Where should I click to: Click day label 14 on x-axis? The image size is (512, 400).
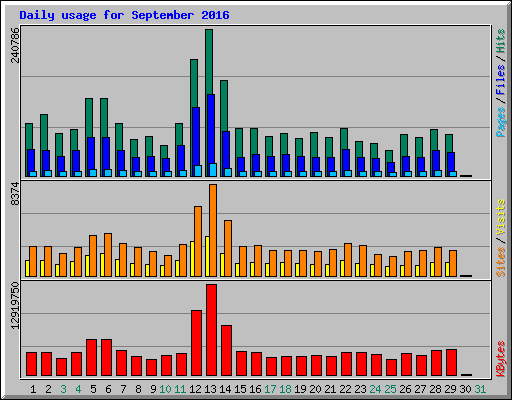225,389
